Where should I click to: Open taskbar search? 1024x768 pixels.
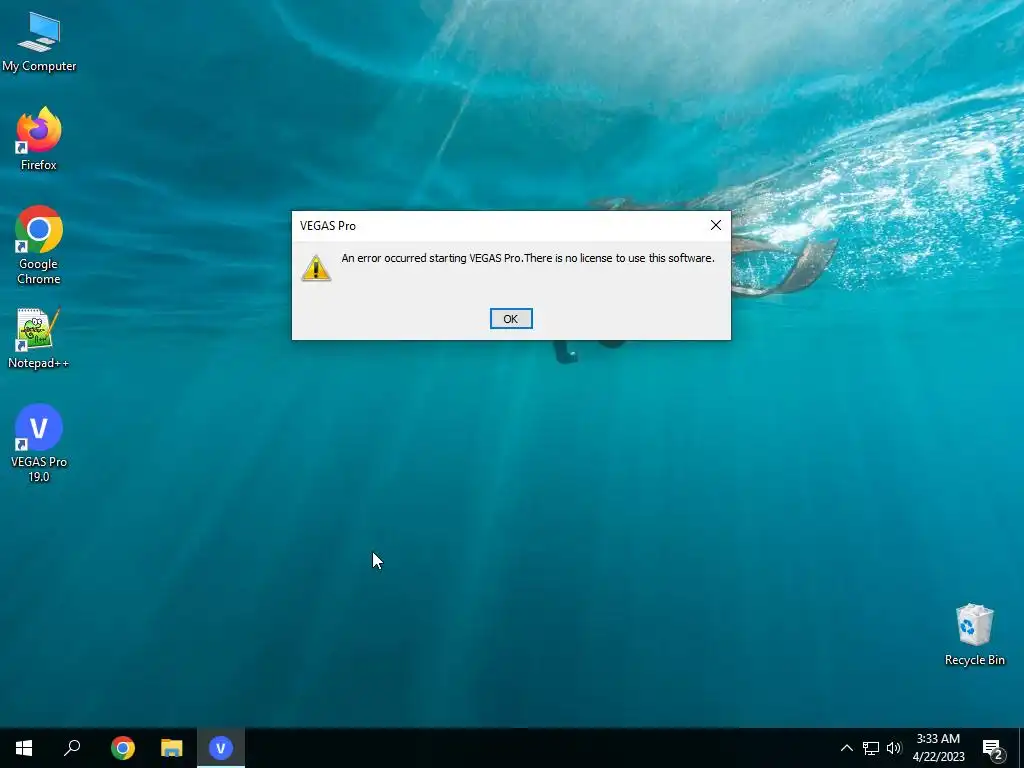click(72, 748)
